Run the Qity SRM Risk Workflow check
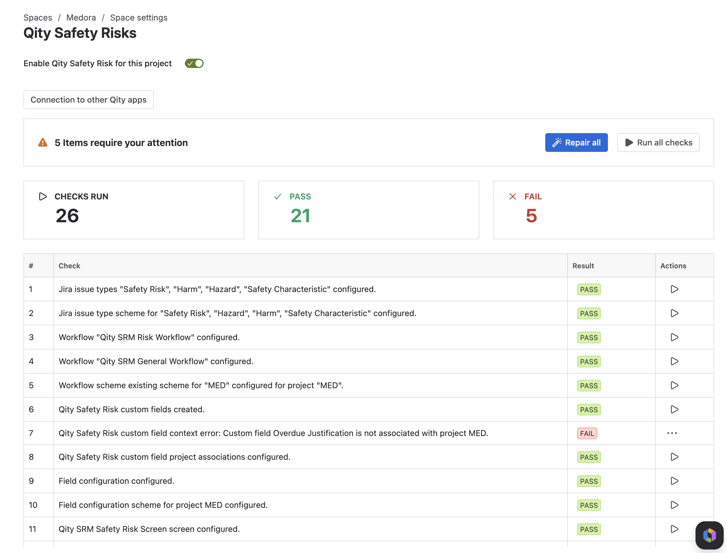 click(674, 337)
